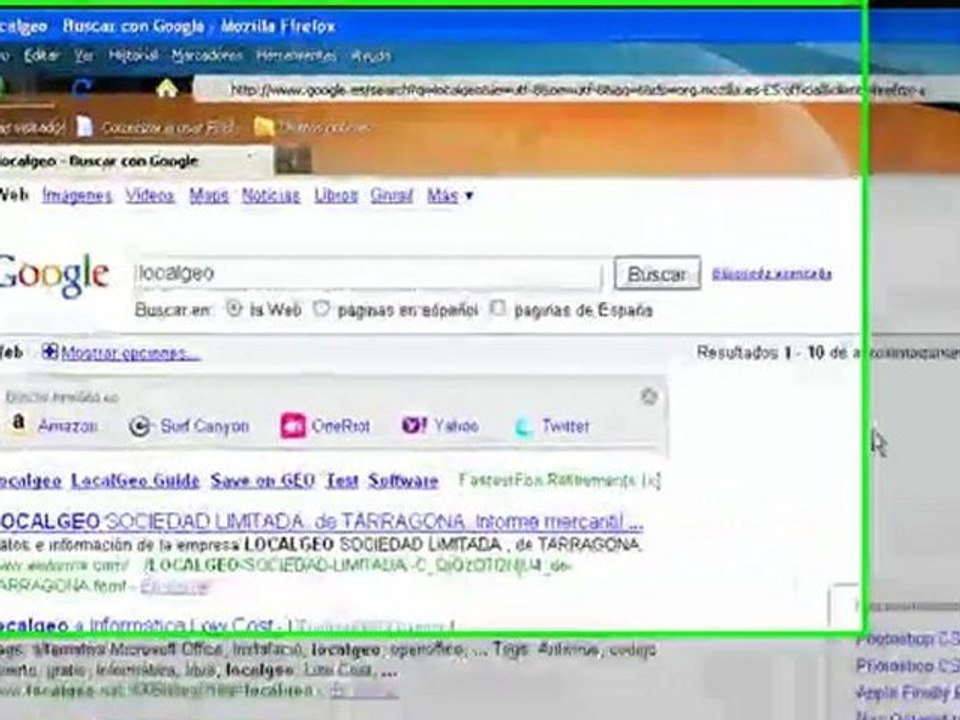The width and height of the screenshot is (960, 720).
Task: Go to the Maps link
Action: pos(209,196)
